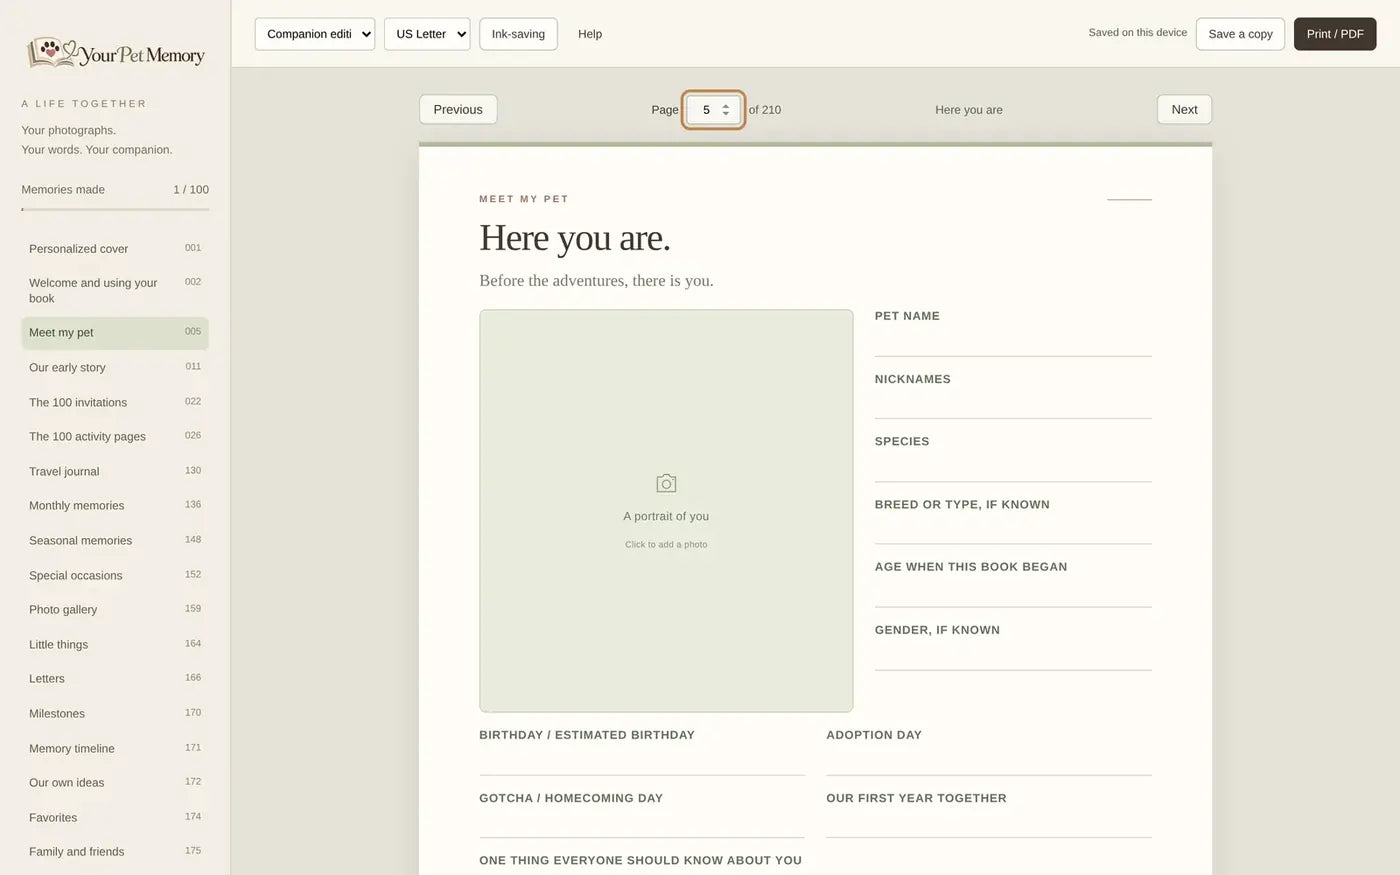Click the Species input line
This screenshot has width=1400, height=875.
[1013, 468]
